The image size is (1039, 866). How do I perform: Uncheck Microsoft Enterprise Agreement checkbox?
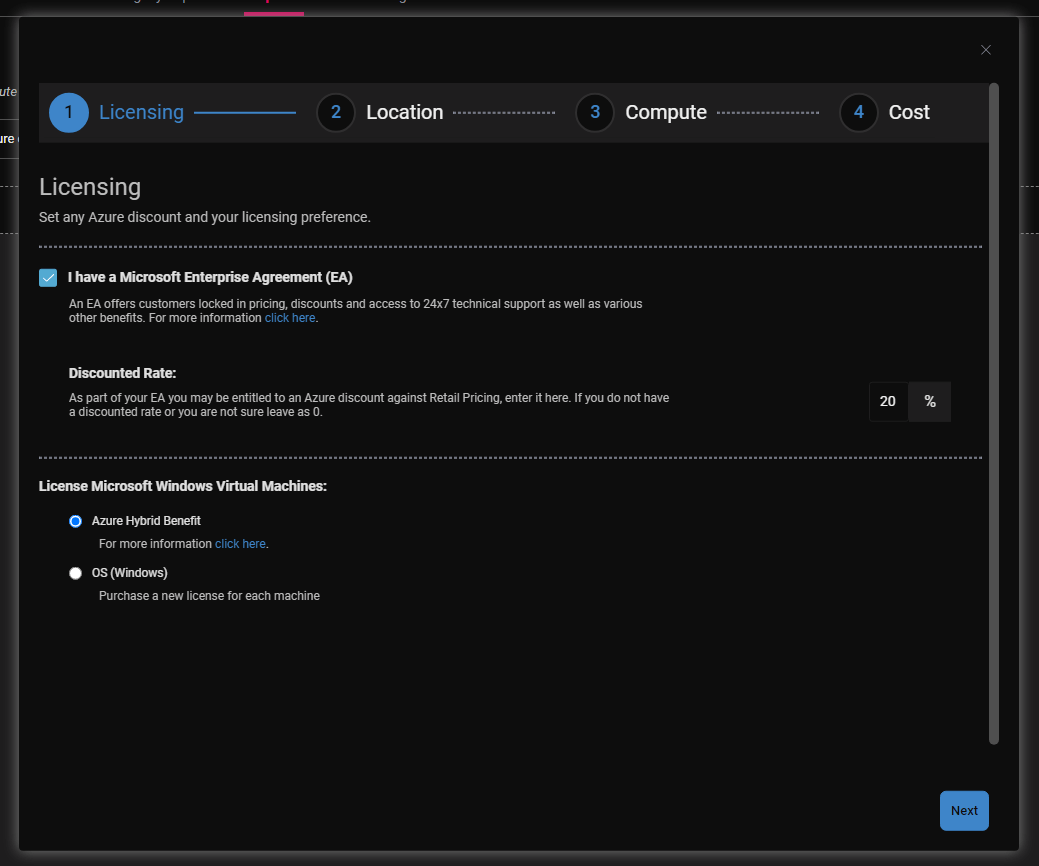48,278
